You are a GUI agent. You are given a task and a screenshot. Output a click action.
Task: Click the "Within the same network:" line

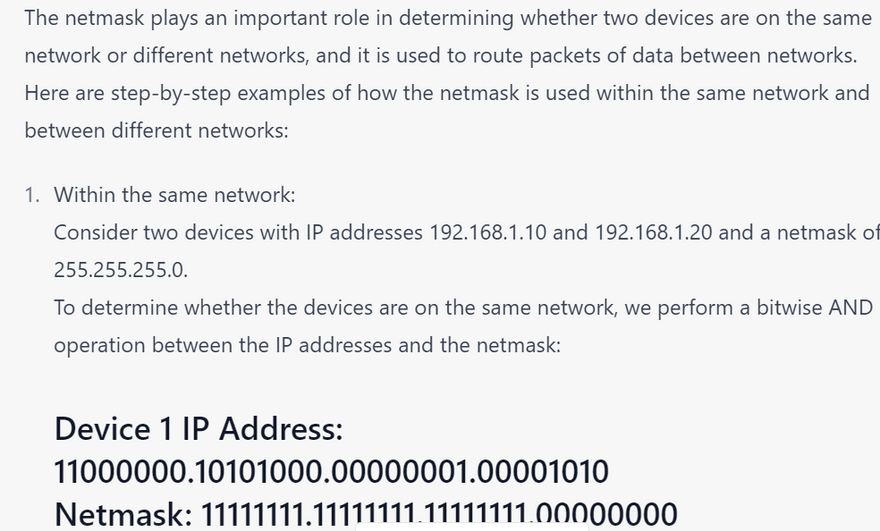point(174,195)
